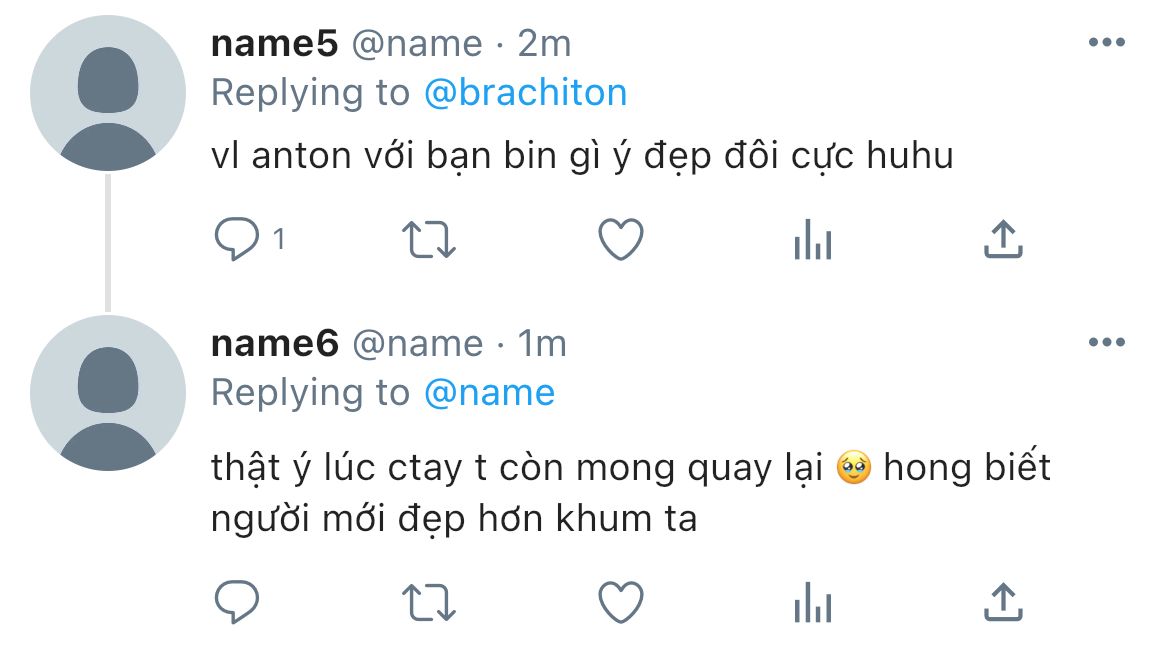The height and width of the screenshot is (645, 1170).
Task: Open name5's profile picture
Action: click(x=108, y=93)
